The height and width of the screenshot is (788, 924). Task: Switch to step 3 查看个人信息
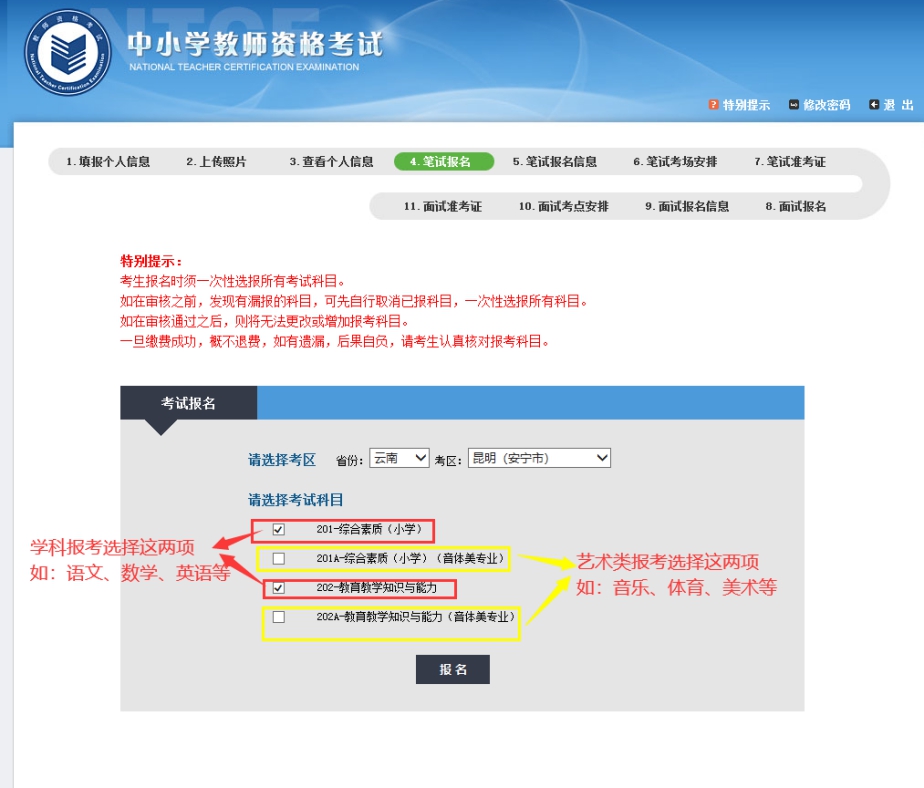[x=332, y=162]
